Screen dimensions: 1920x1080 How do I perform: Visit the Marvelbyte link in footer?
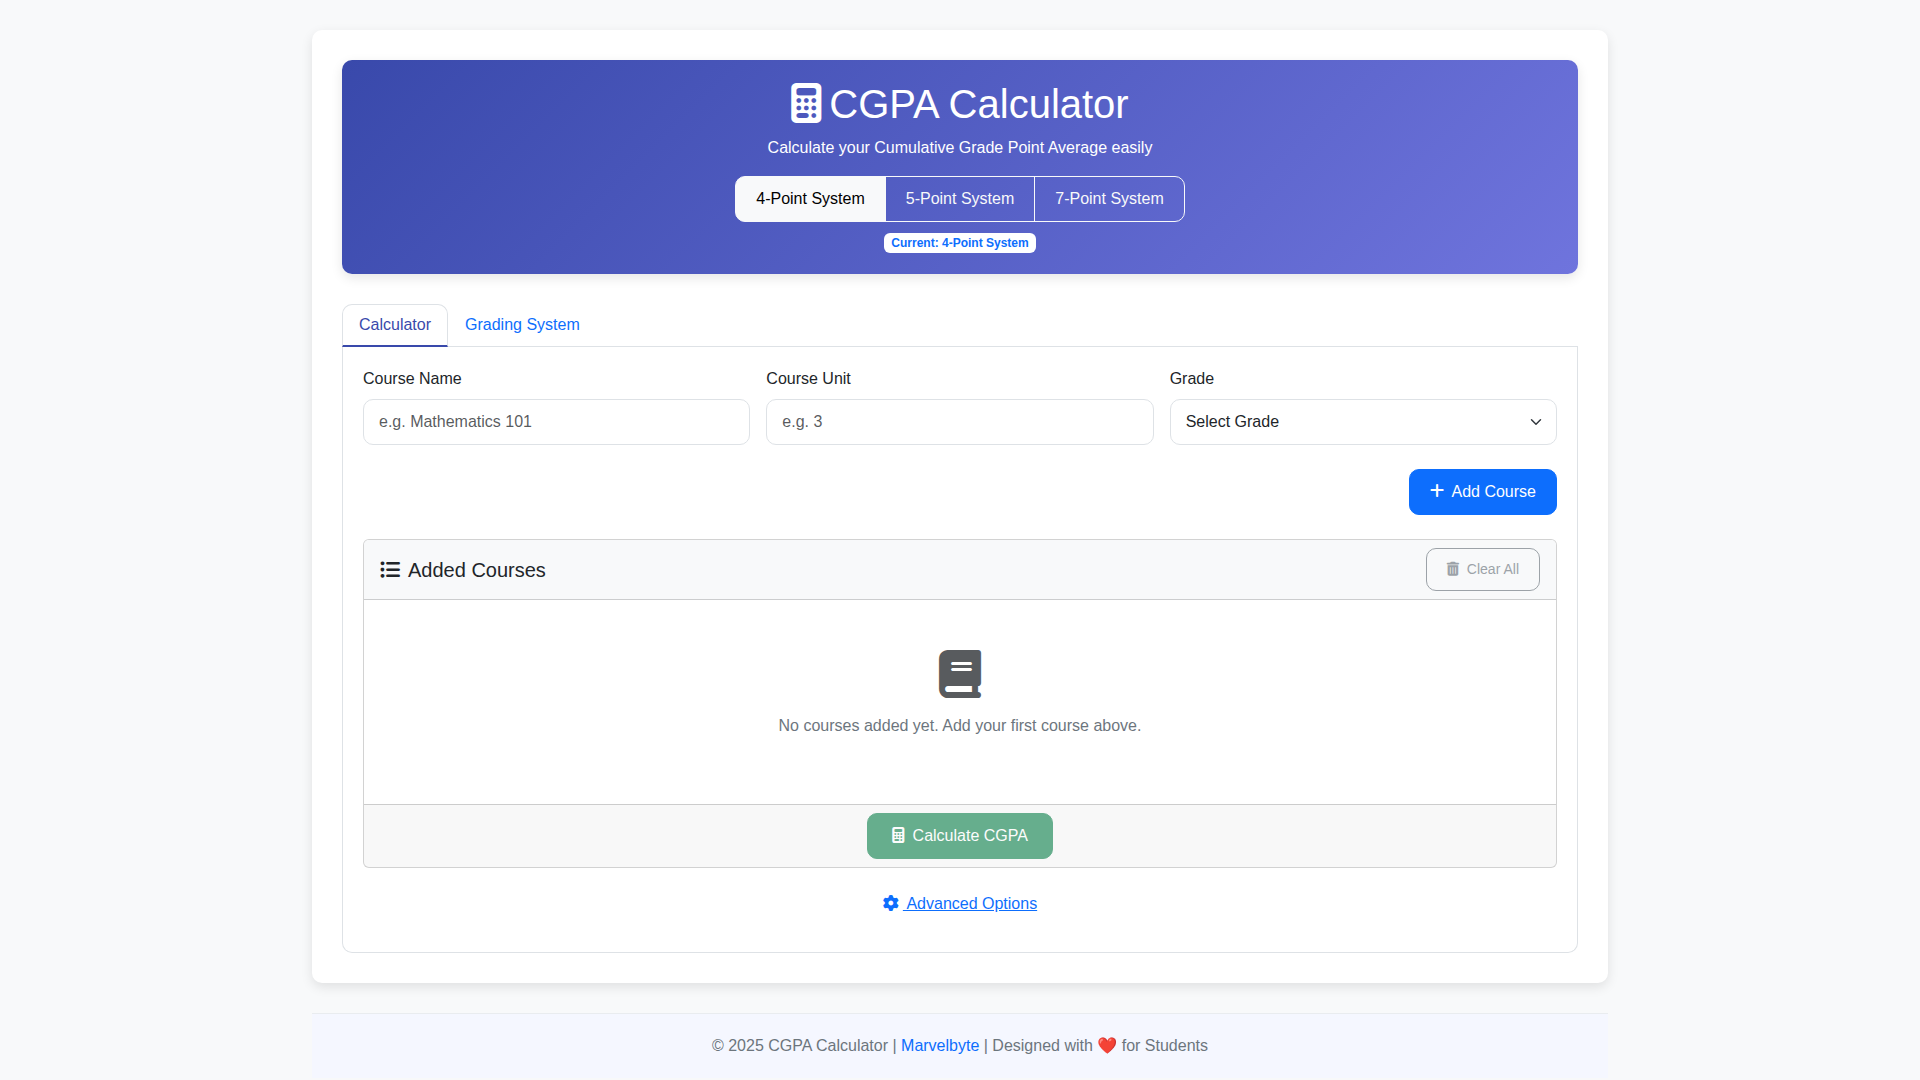(x=940, y=1046)
